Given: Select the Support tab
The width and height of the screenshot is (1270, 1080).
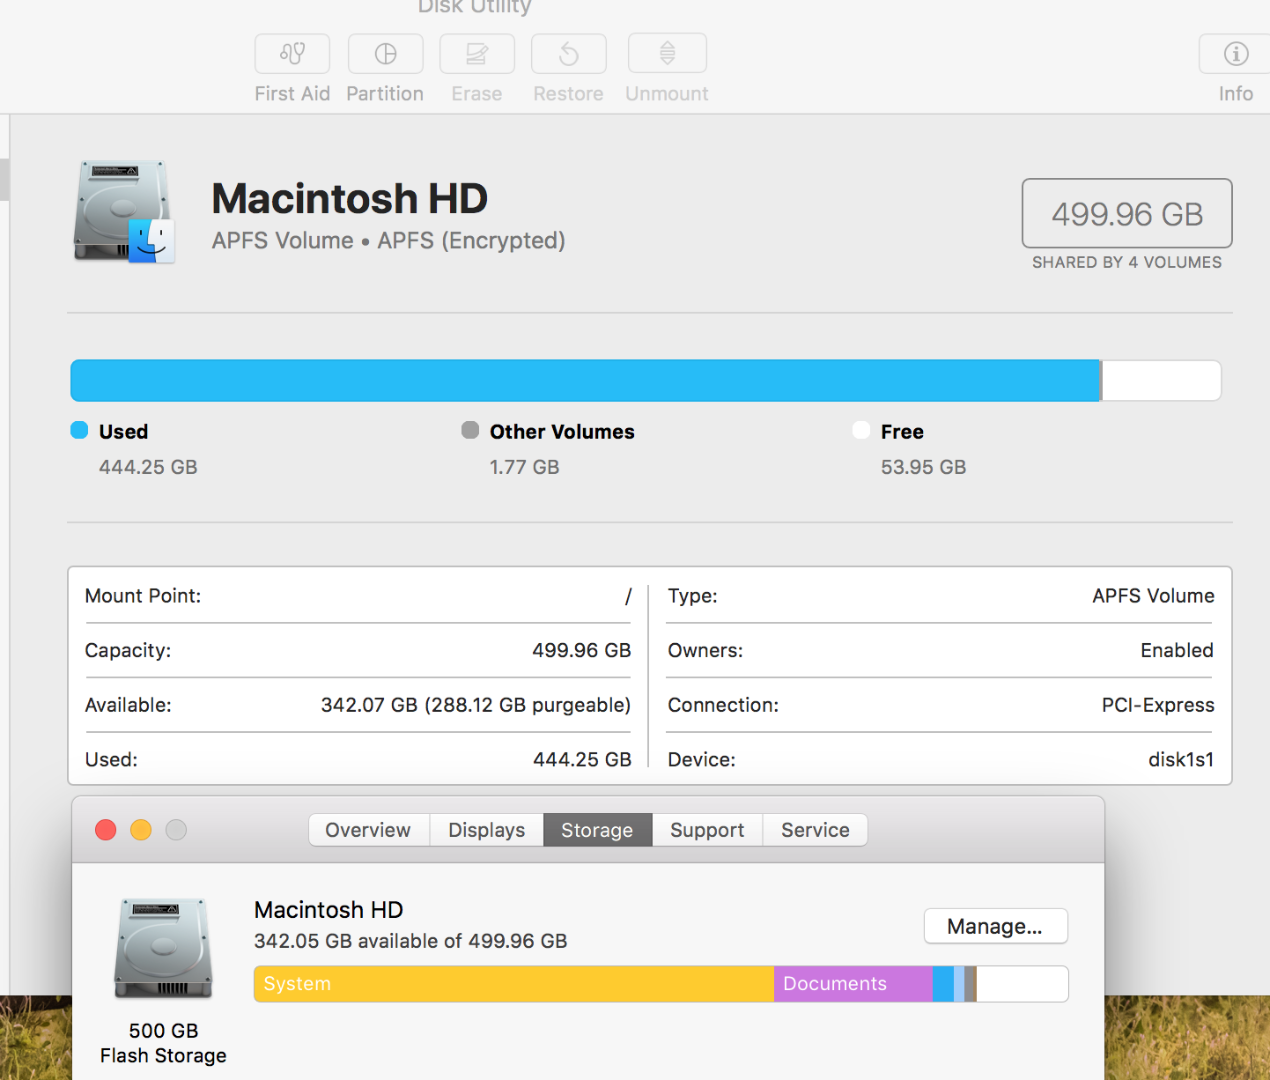Looking at the screenshot, I should [707, 830].
